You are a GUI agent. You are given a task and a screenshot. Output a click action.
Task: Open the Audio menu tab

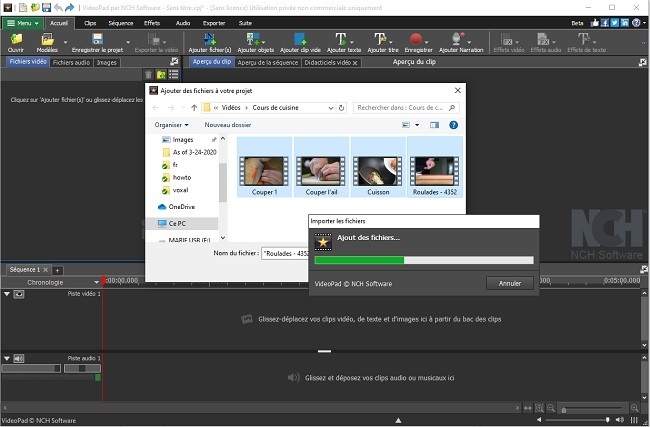pyautogui.click(x=183, y=23)
